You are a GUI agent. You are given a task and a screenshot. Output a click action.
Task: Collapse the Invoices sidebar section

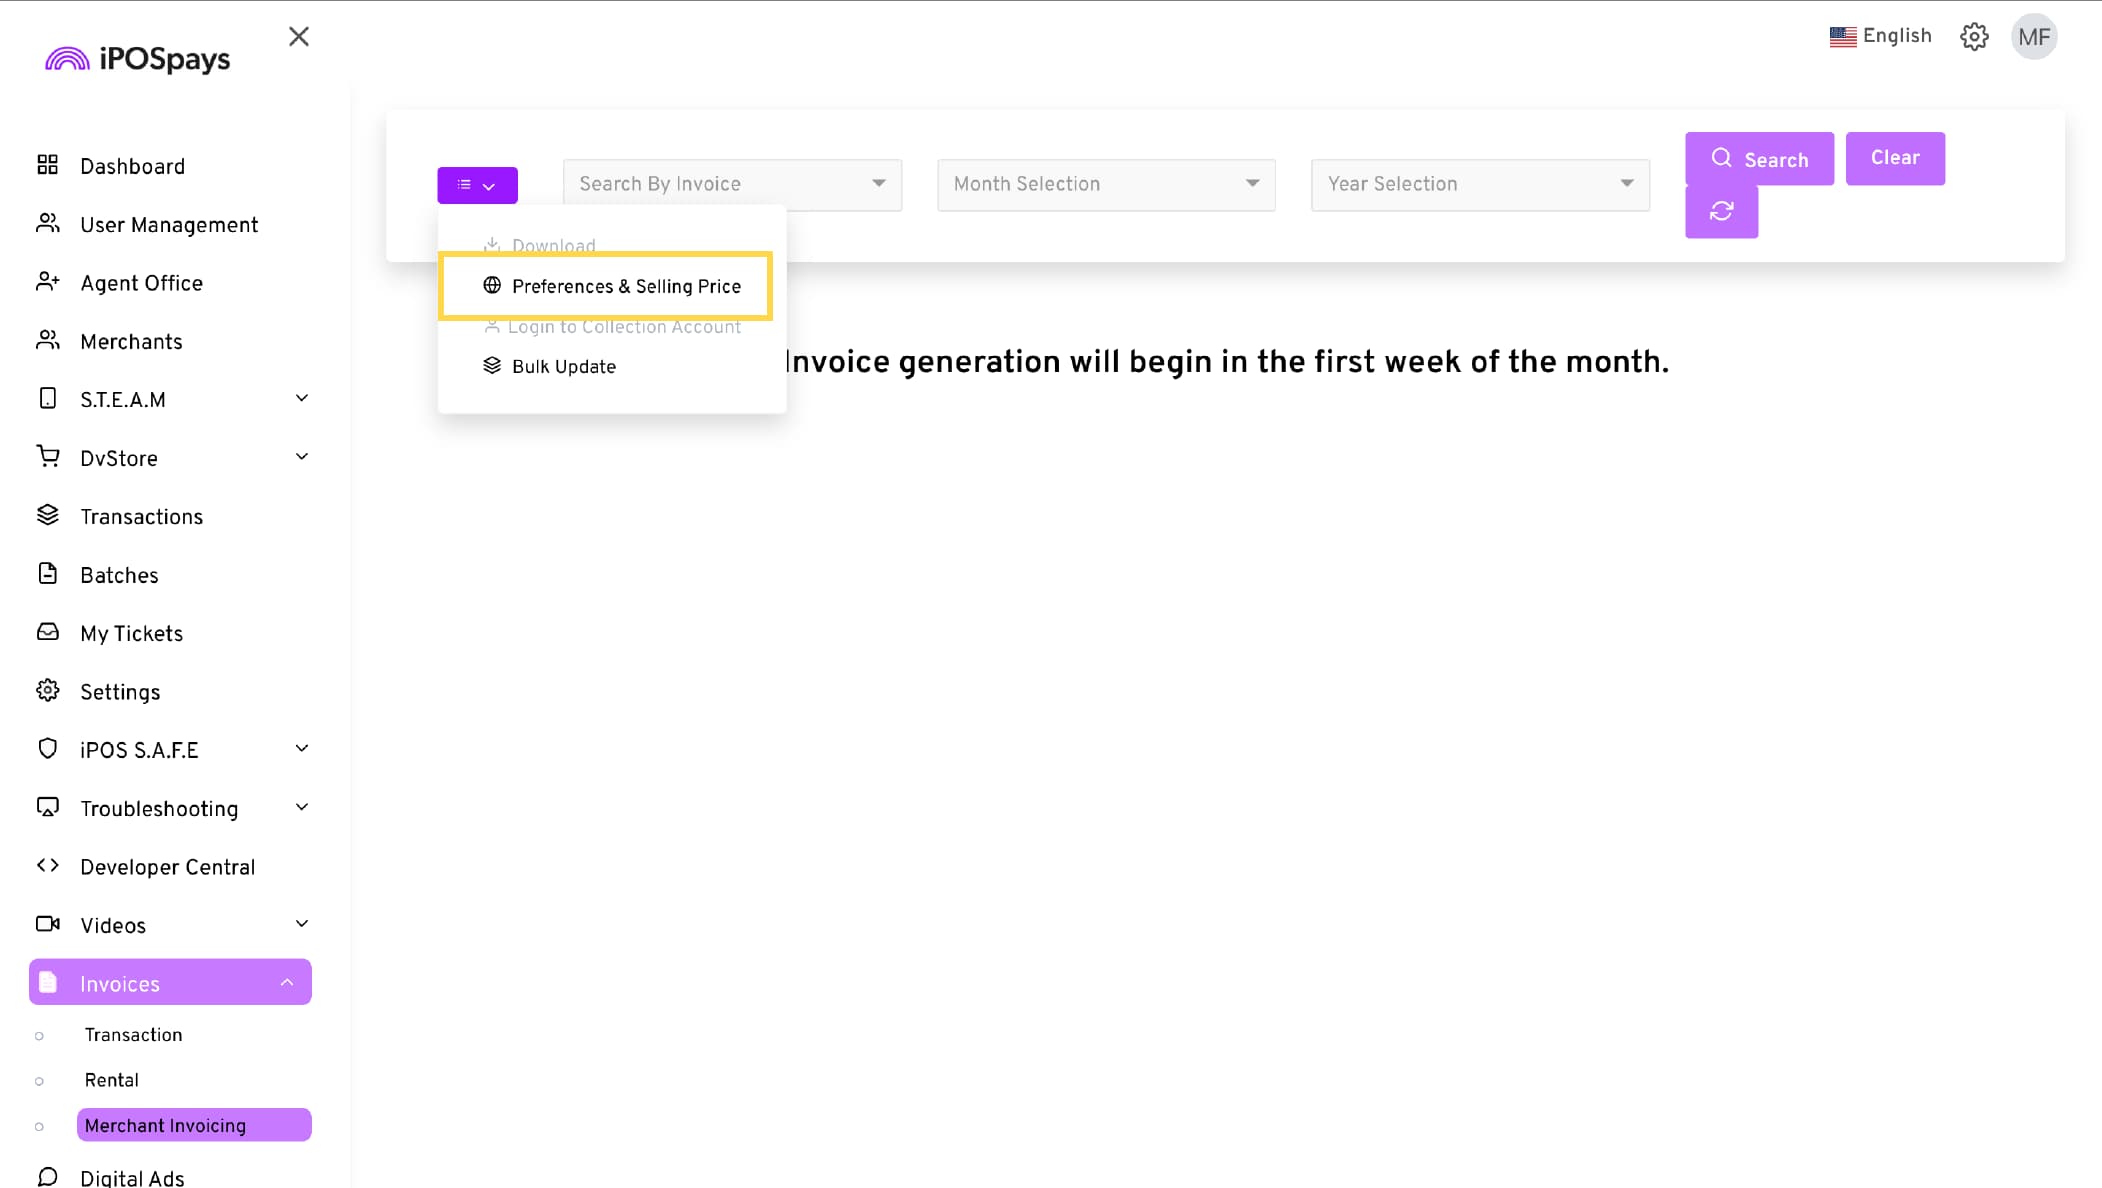pyautogui.click(x=287, y=983)
